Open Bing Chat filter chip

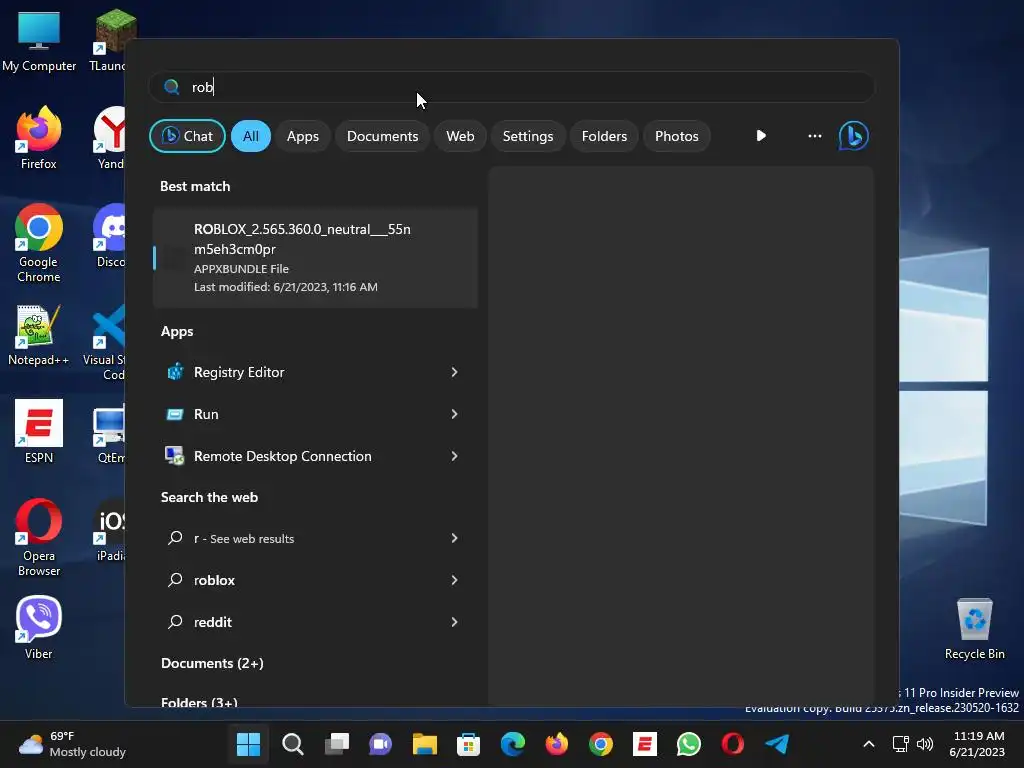tap(187, 136)
